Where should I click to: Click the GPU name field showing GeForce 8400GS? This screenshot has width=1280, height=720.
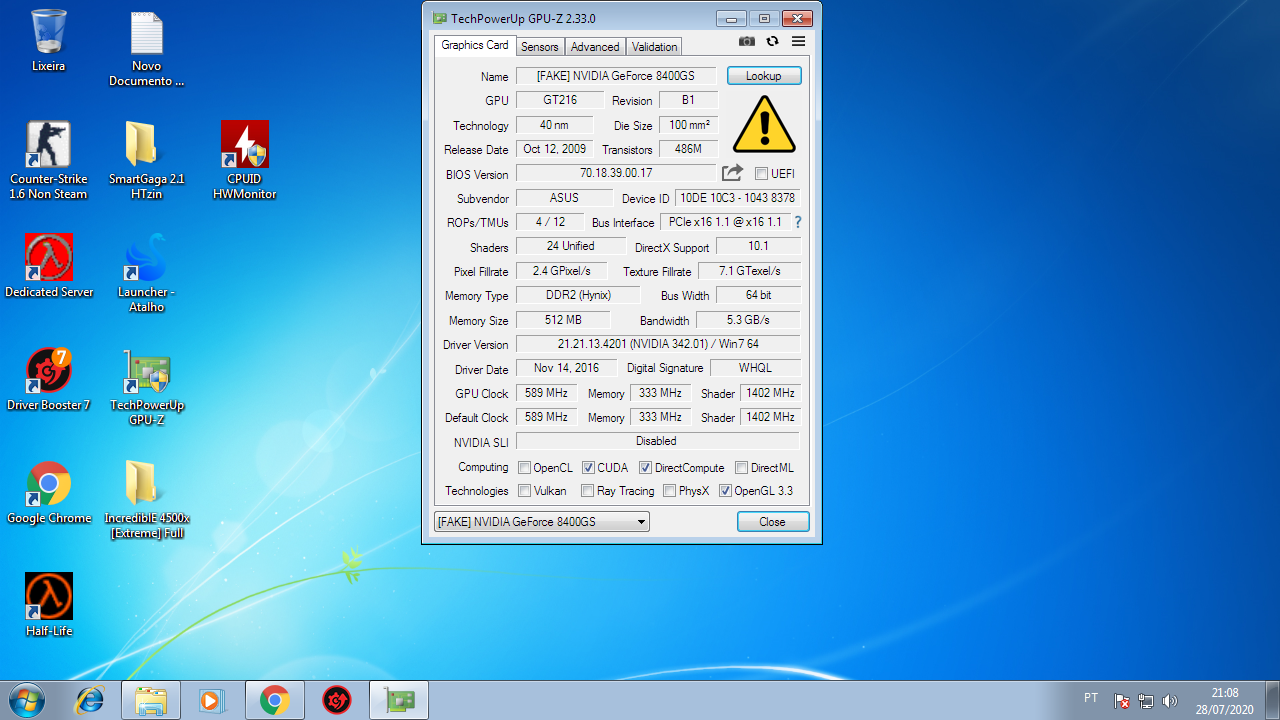pos(615,76)
